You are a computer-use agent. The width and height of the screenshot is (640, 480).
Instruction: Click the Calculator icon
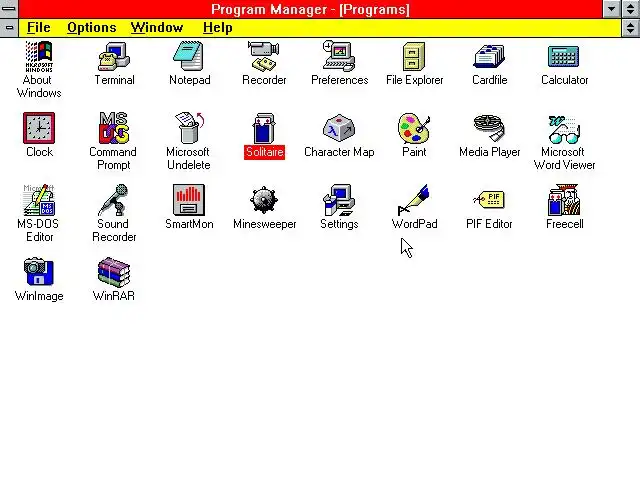point(564,57)
